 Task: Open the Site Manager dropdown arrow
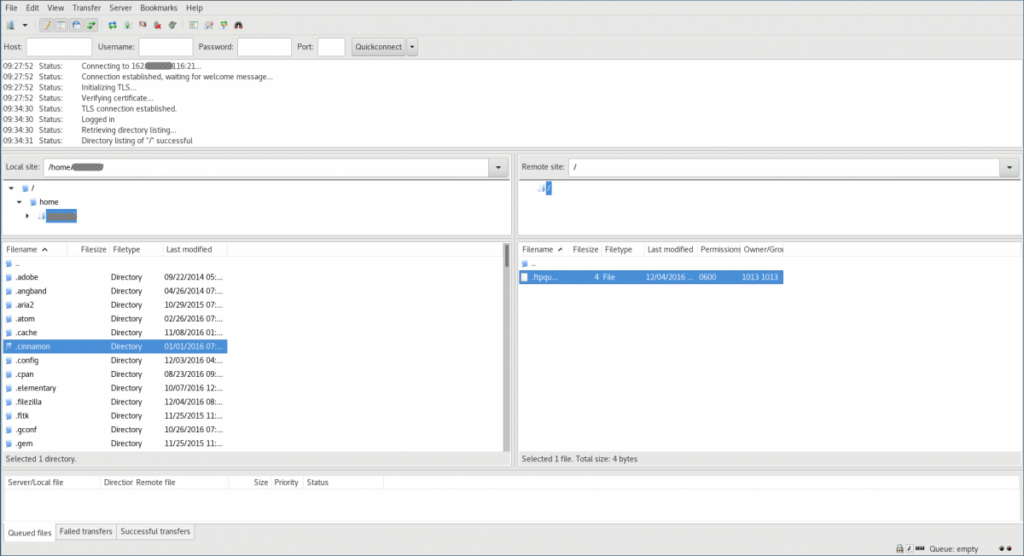coord(25,25)
